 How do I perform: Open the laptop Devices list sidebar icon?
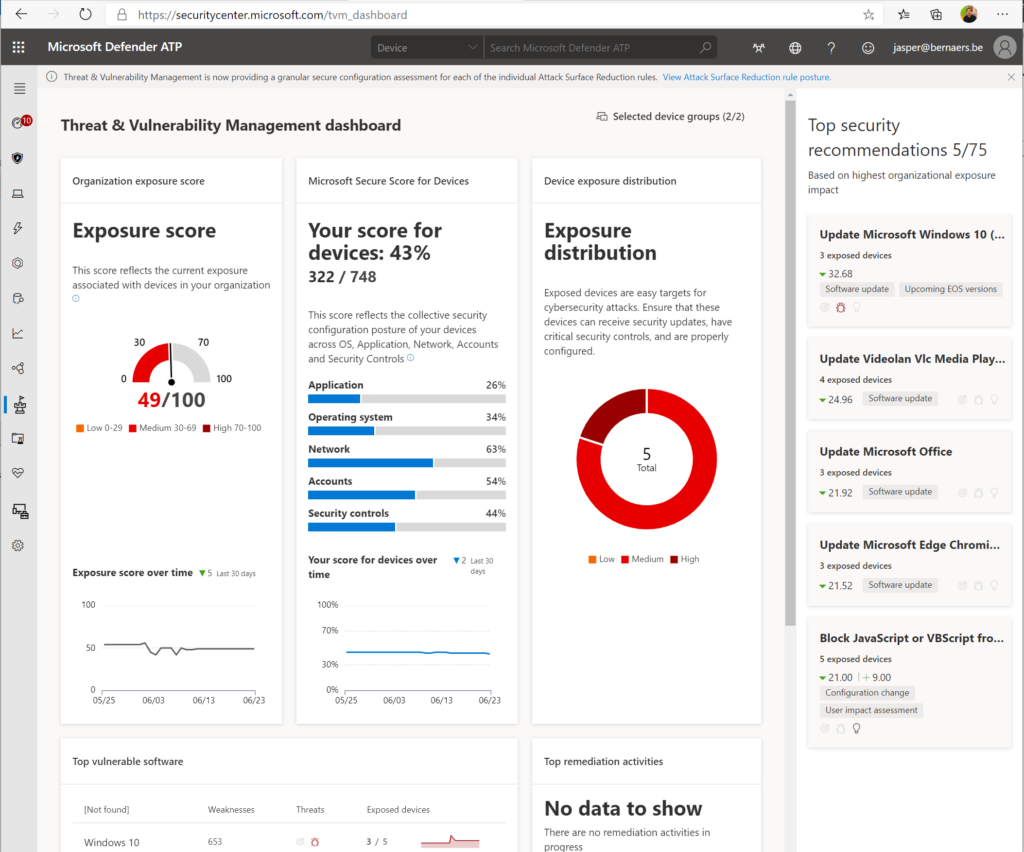pos(18,193)
